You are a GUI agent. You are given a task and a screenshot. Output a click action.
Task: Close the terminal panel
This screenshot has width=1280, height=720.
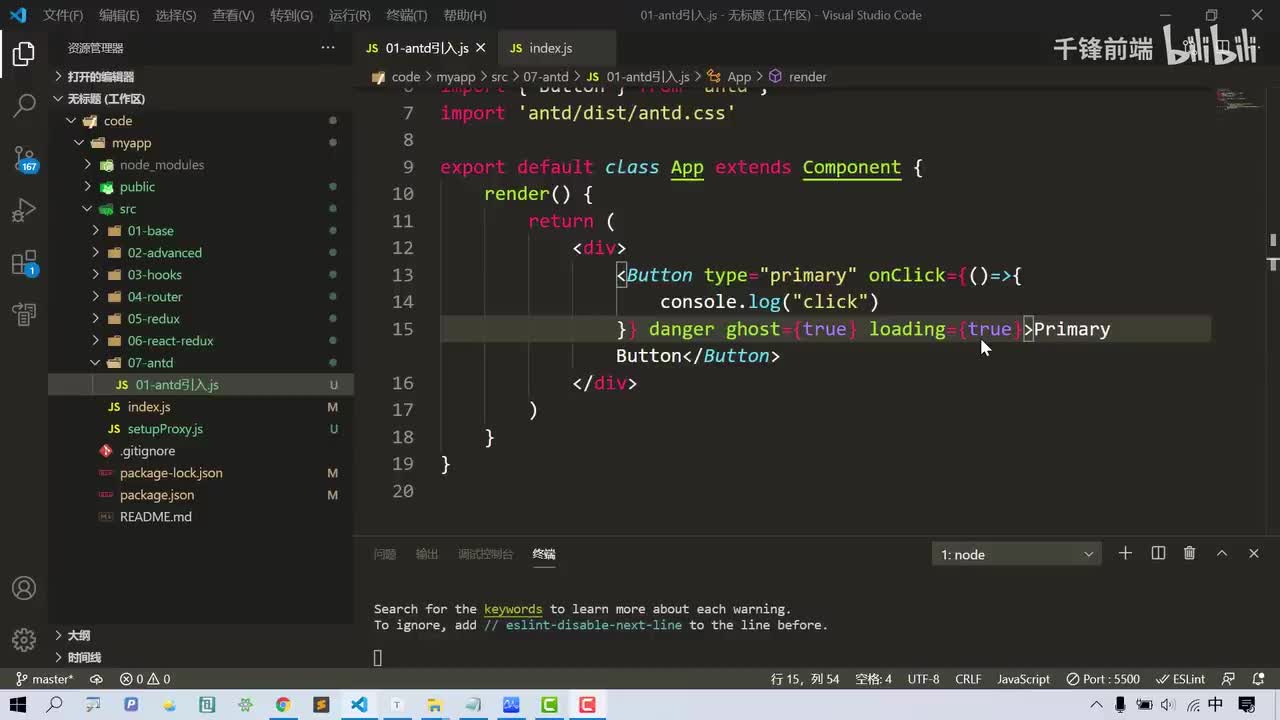point(1253,553)
